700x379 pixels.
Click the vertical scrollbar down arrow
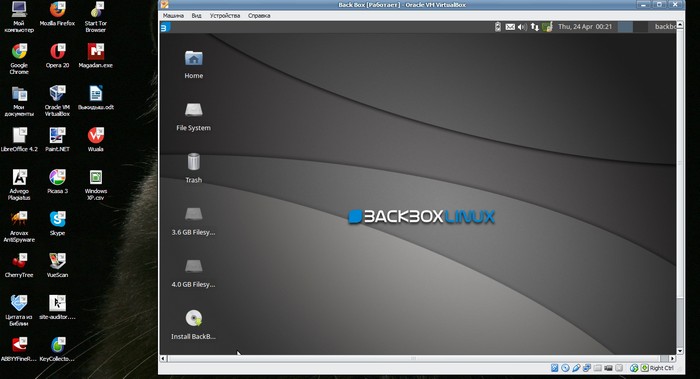pyautogui.click(x=680, y=351)
